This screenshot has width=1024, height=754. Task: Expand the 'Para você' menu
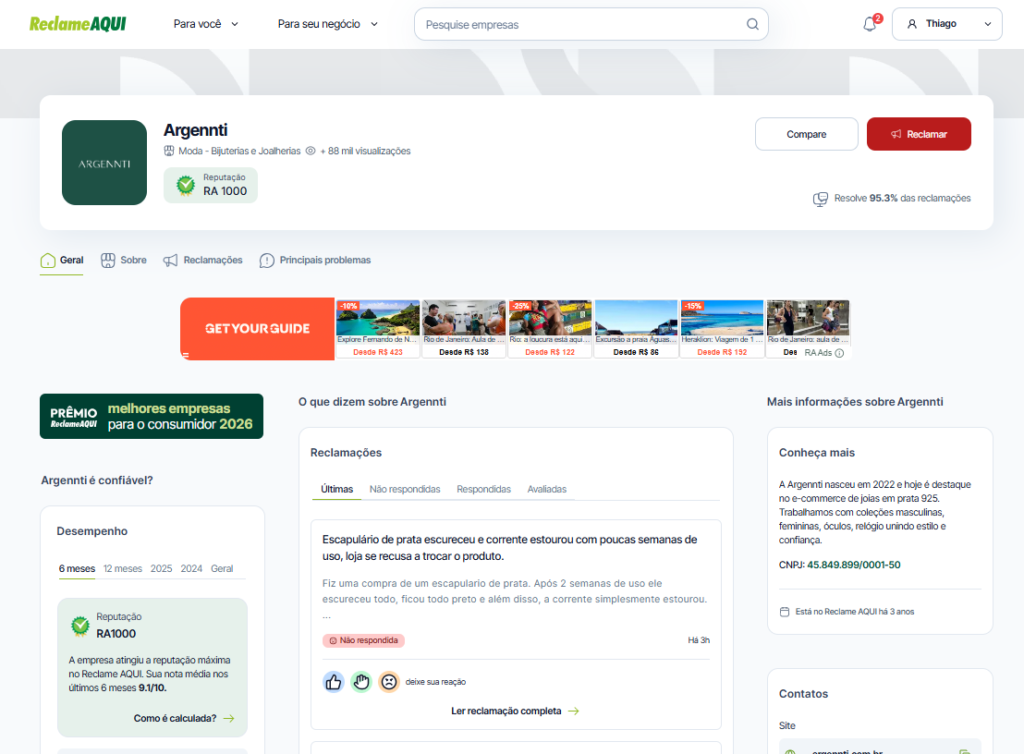point(206,24)
